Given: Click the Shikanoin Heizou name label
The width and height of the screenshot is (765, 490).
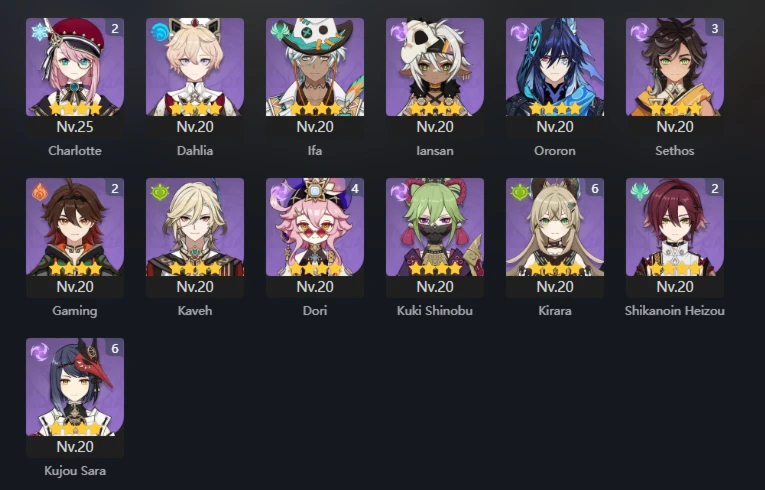Looking at the screenshot, I should point(675,311).
